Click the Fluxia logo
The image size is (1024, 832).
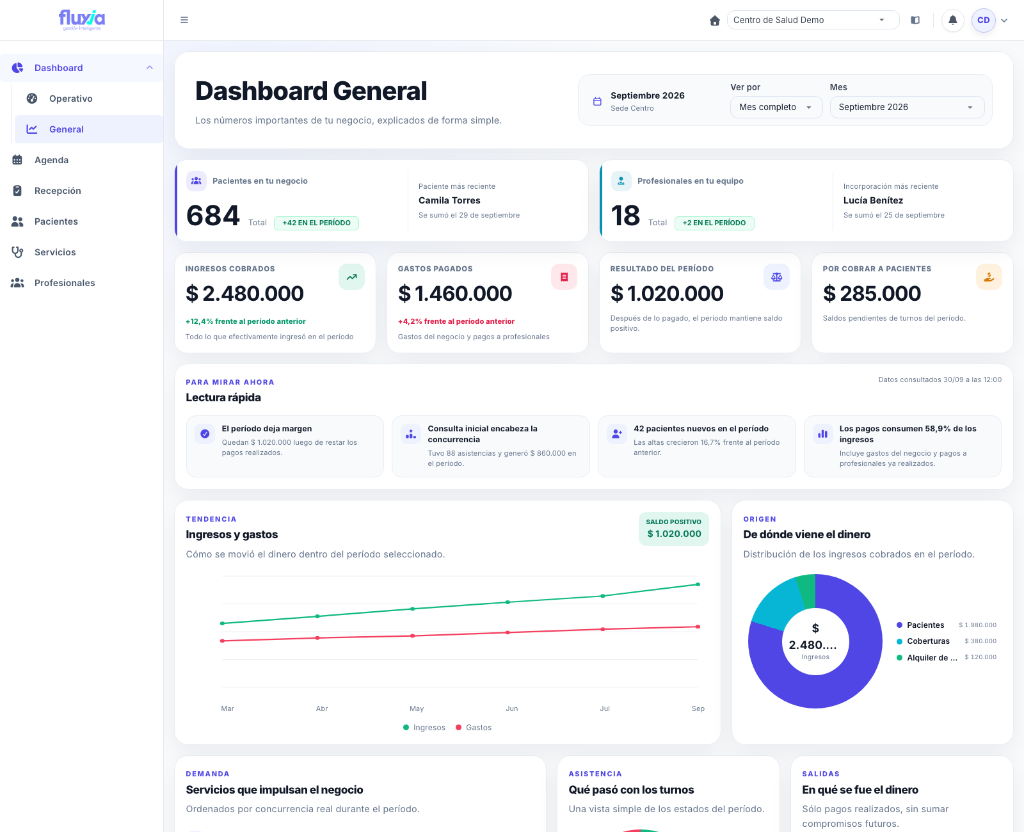point(82,20)
